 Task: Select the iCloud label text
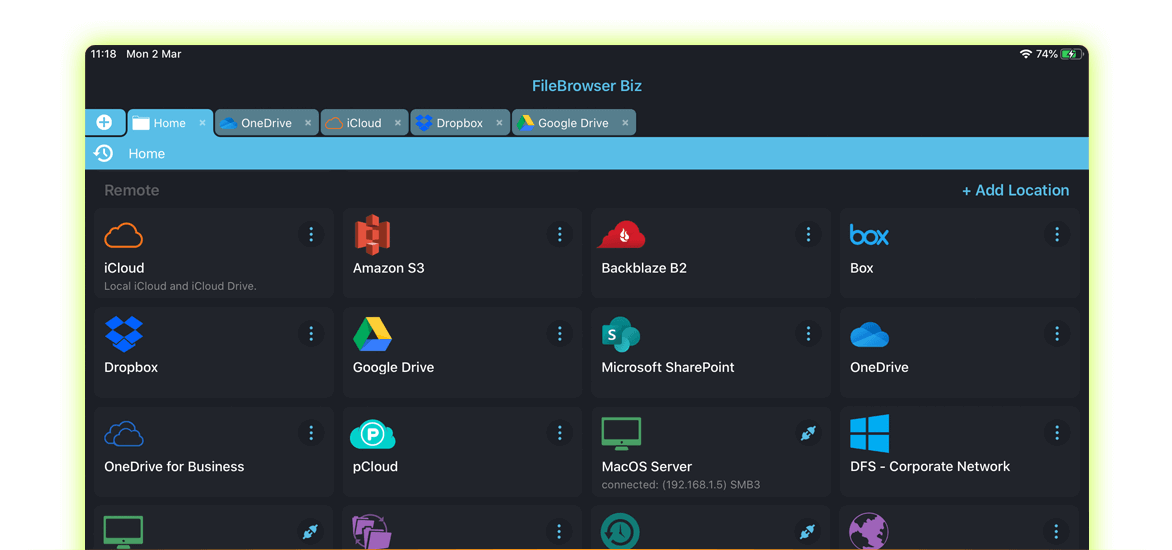124,268
